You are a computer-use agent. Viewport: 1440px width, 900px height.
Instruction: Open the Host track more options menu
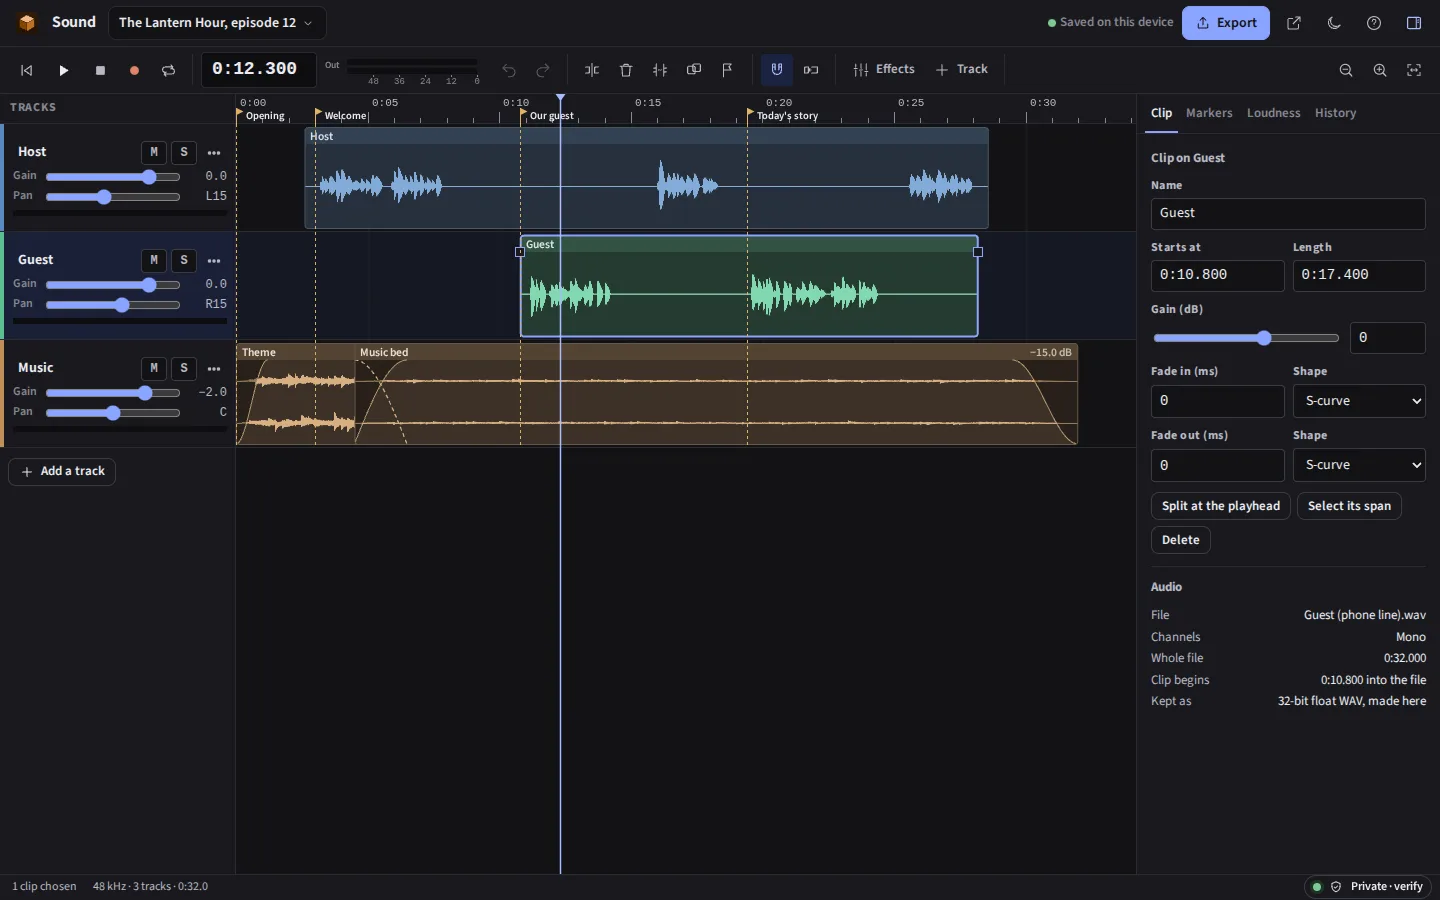(x=214, y=153)
